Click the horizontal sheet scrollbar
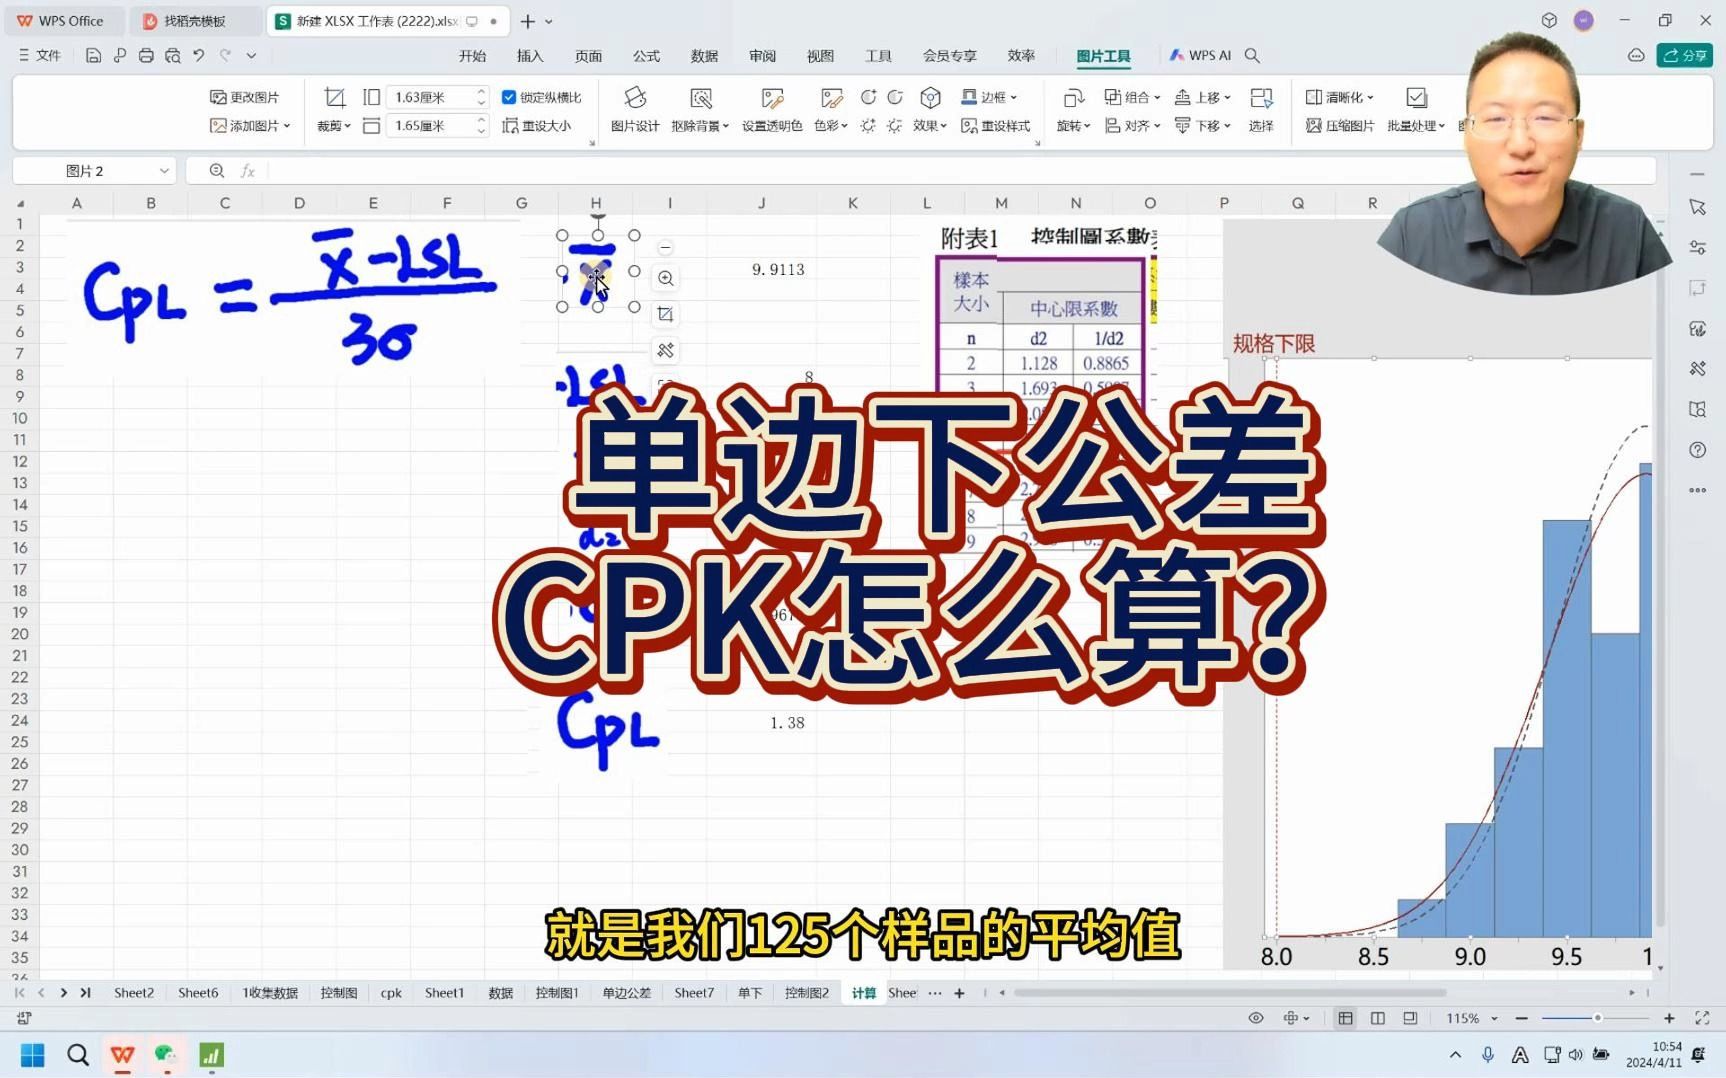 (x=1230, y=993)
